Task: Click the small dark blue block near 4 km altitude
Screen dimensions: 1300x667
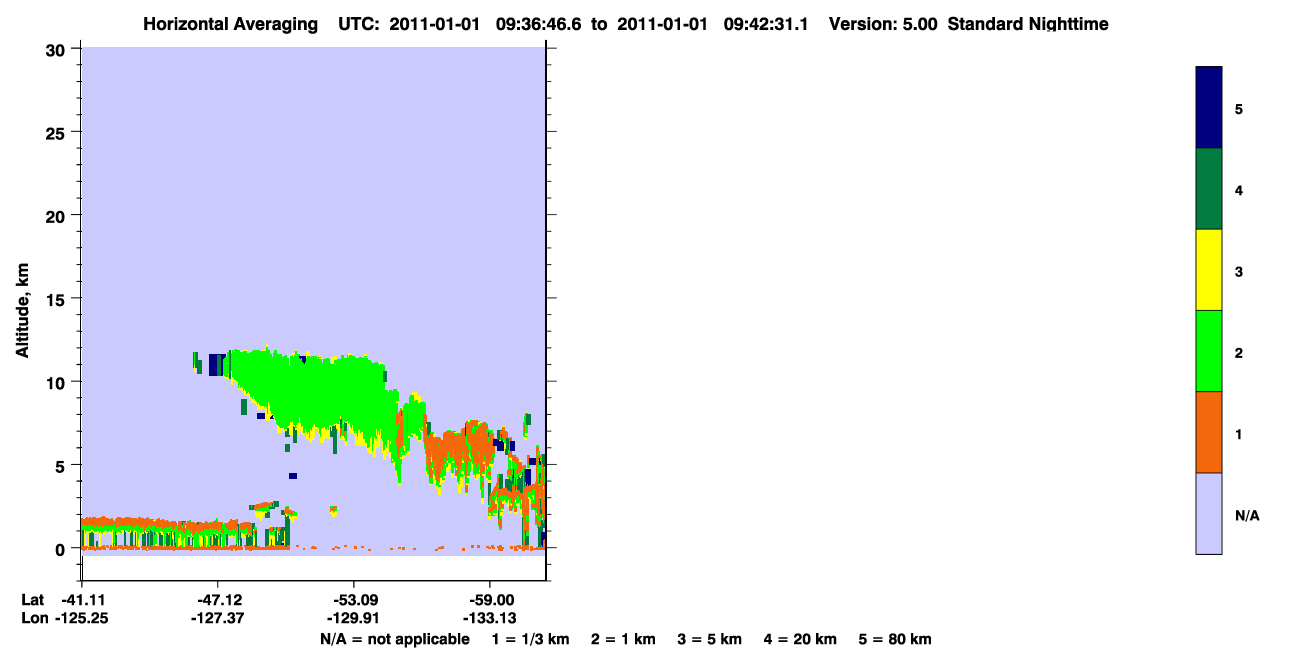Action: [293, 476]
